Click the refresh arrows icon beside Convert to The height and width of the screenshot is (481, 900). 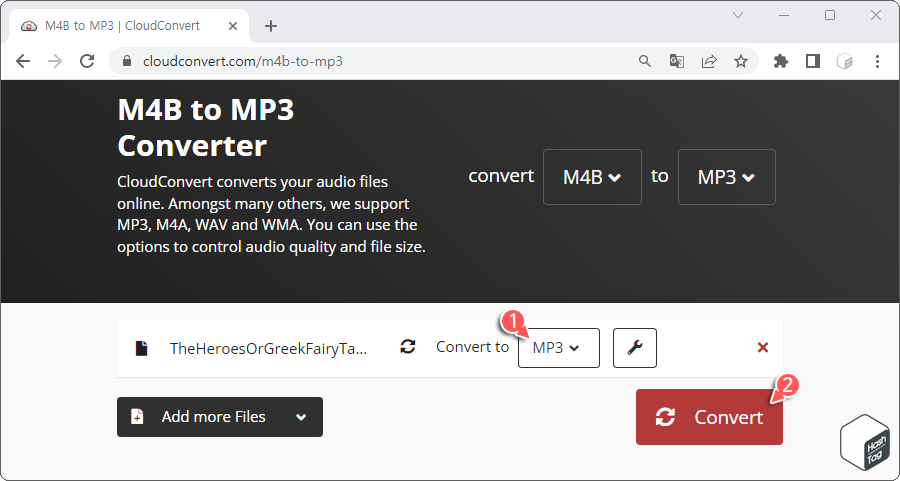(408, 347)
